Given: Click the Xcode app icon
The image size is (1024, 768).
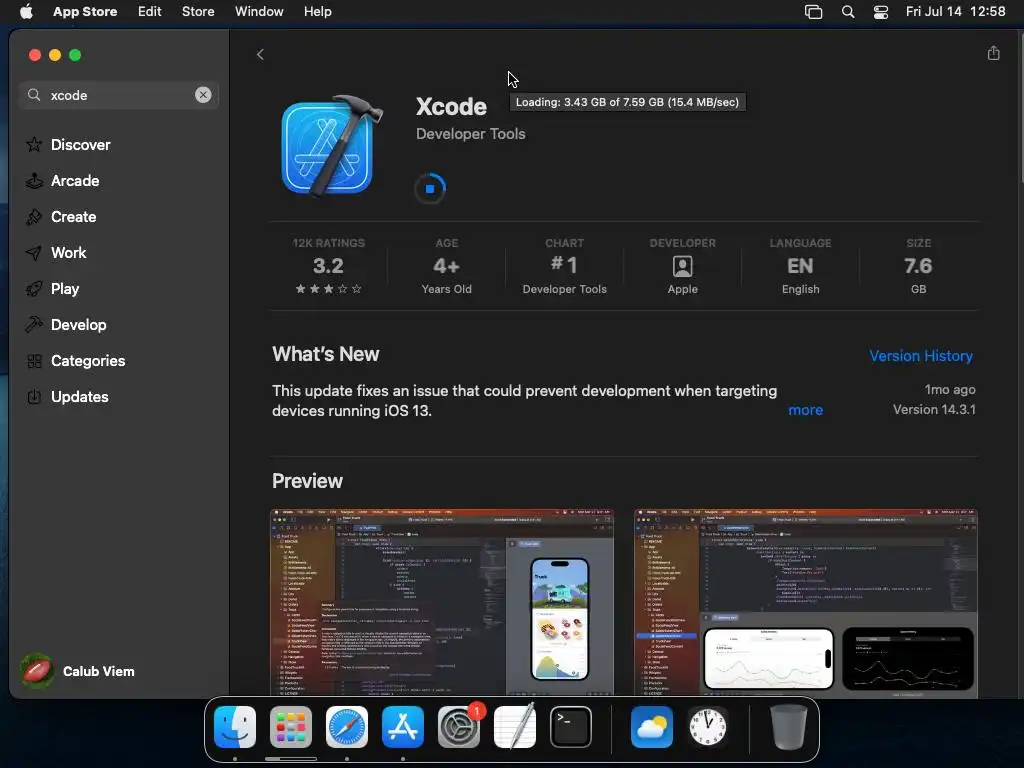Looking at the screenshot, I should [x=330, y=147].
